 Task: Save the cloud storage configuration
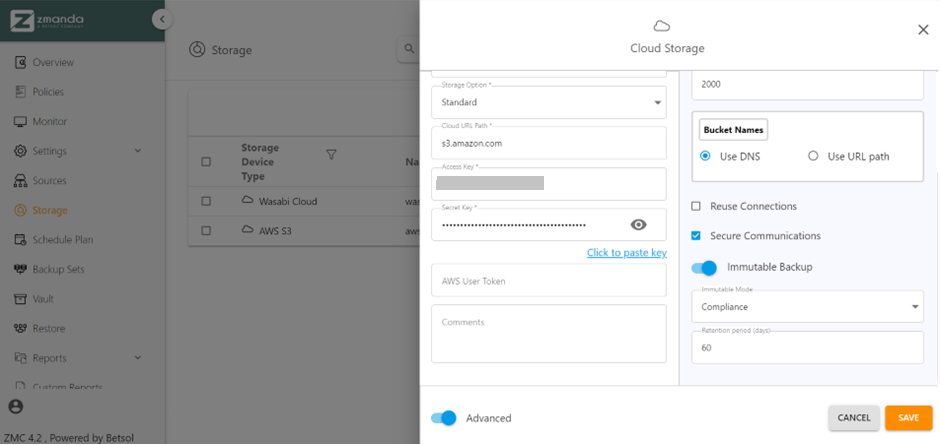pyautogui.click(x=908, y=418)
